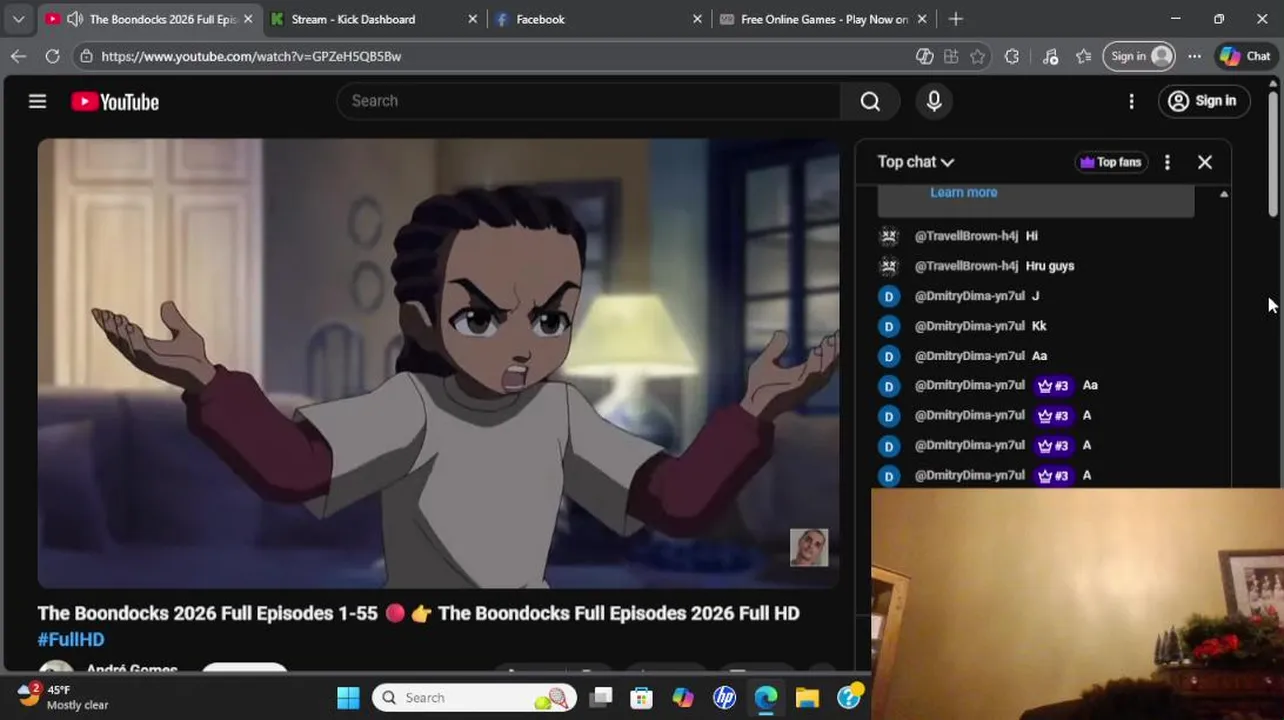
Task: Open YouTube settings three-dot menu
Action: 1131,101
